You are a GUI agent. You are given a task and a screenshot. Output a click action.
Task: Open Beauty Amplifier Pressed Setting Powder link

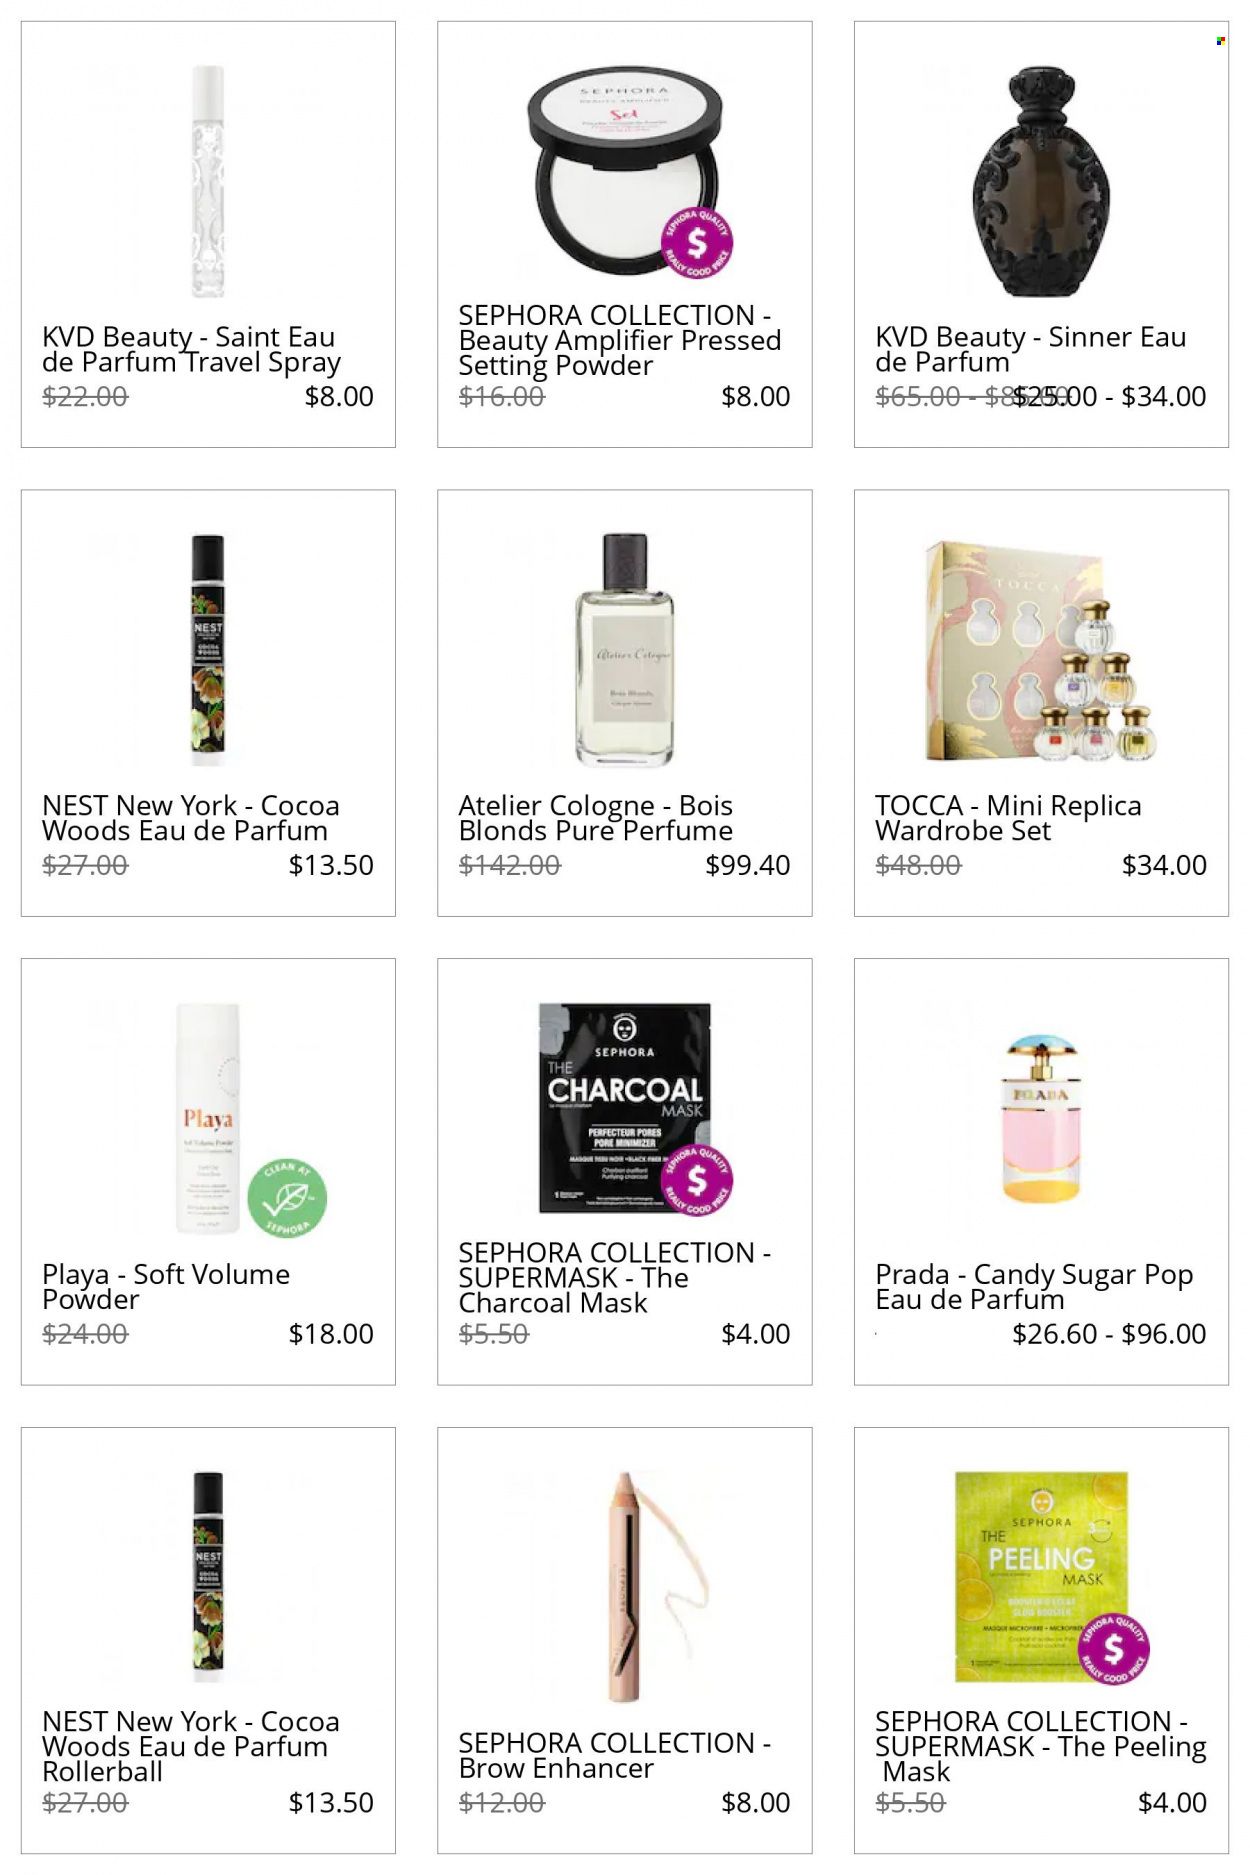tap(620, 340)
